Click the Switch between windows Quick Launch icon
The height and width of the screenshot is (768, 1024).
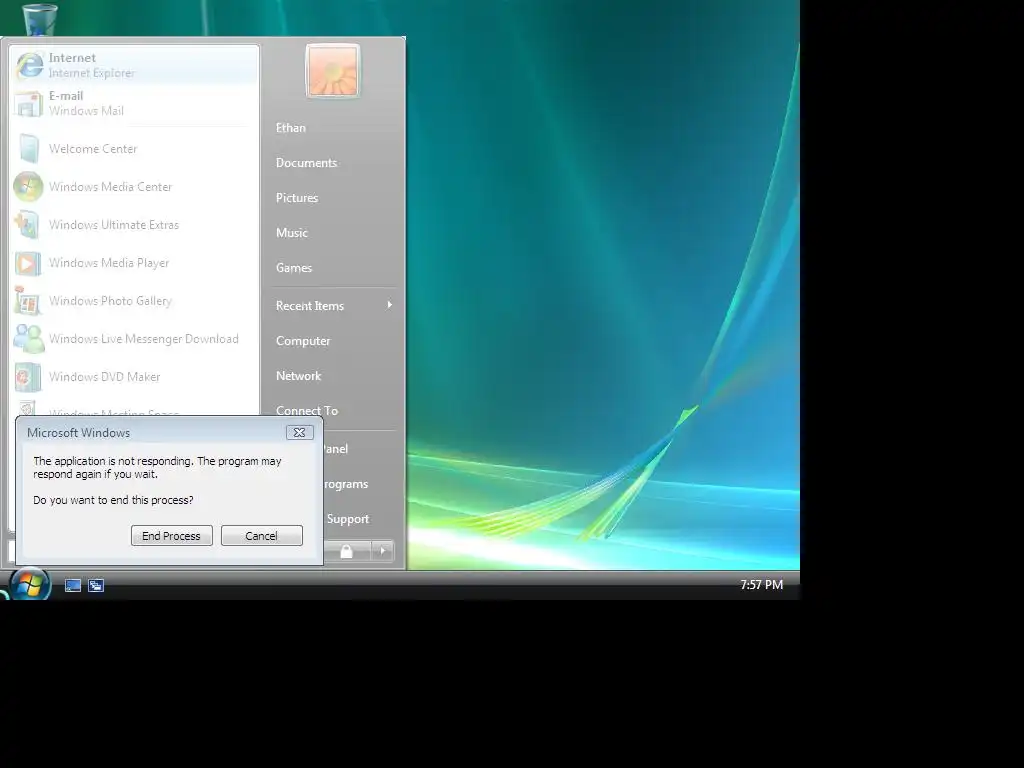(96, 586)
